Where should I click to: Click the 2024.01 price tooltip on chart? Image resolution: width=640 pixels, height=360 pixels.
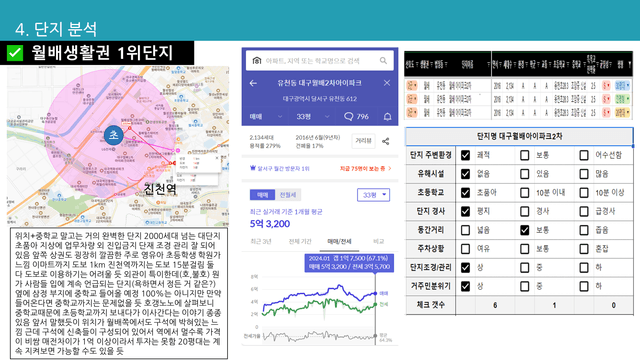click(x=349, y=262)
